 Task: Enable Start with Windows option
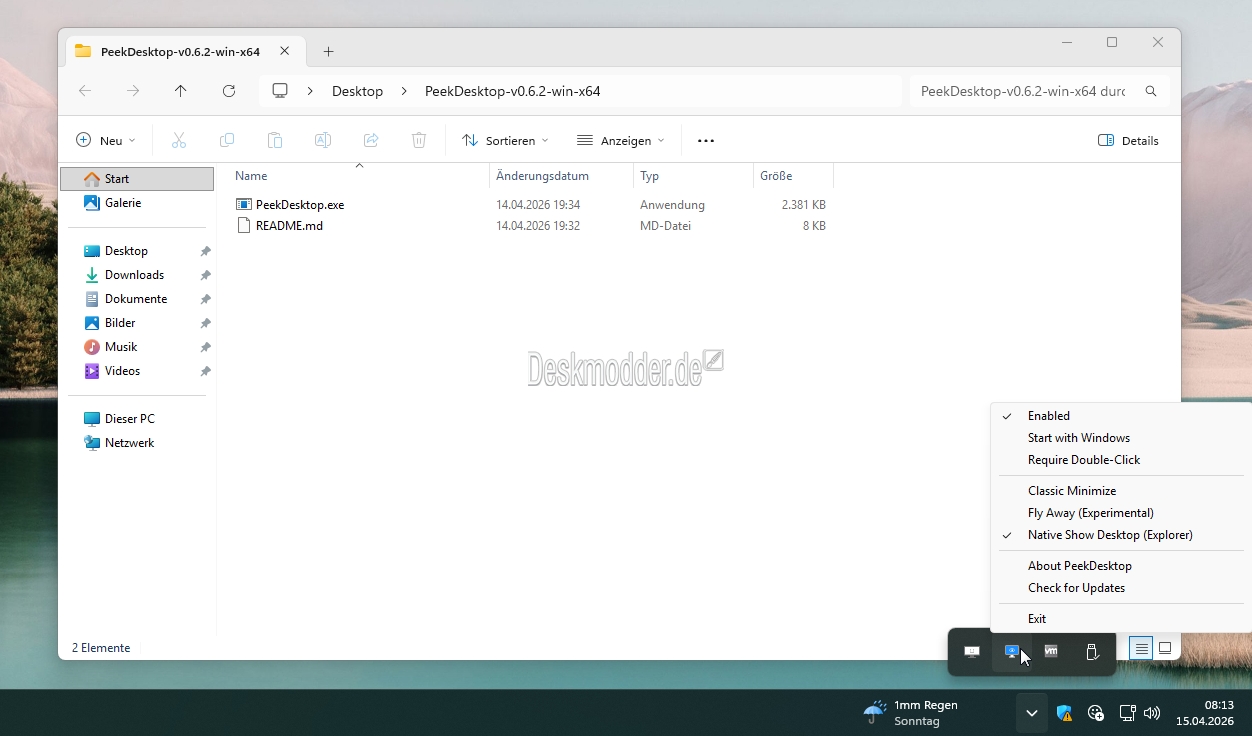click(x=1078, y=438)
